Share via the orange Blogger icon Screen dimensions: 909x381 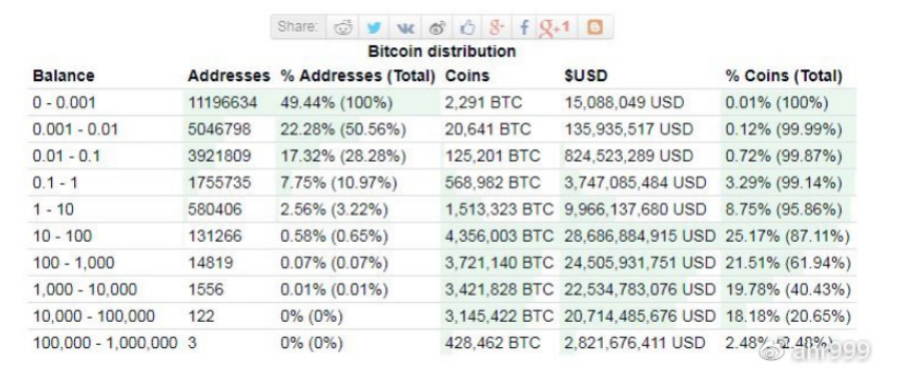[595, 27]
